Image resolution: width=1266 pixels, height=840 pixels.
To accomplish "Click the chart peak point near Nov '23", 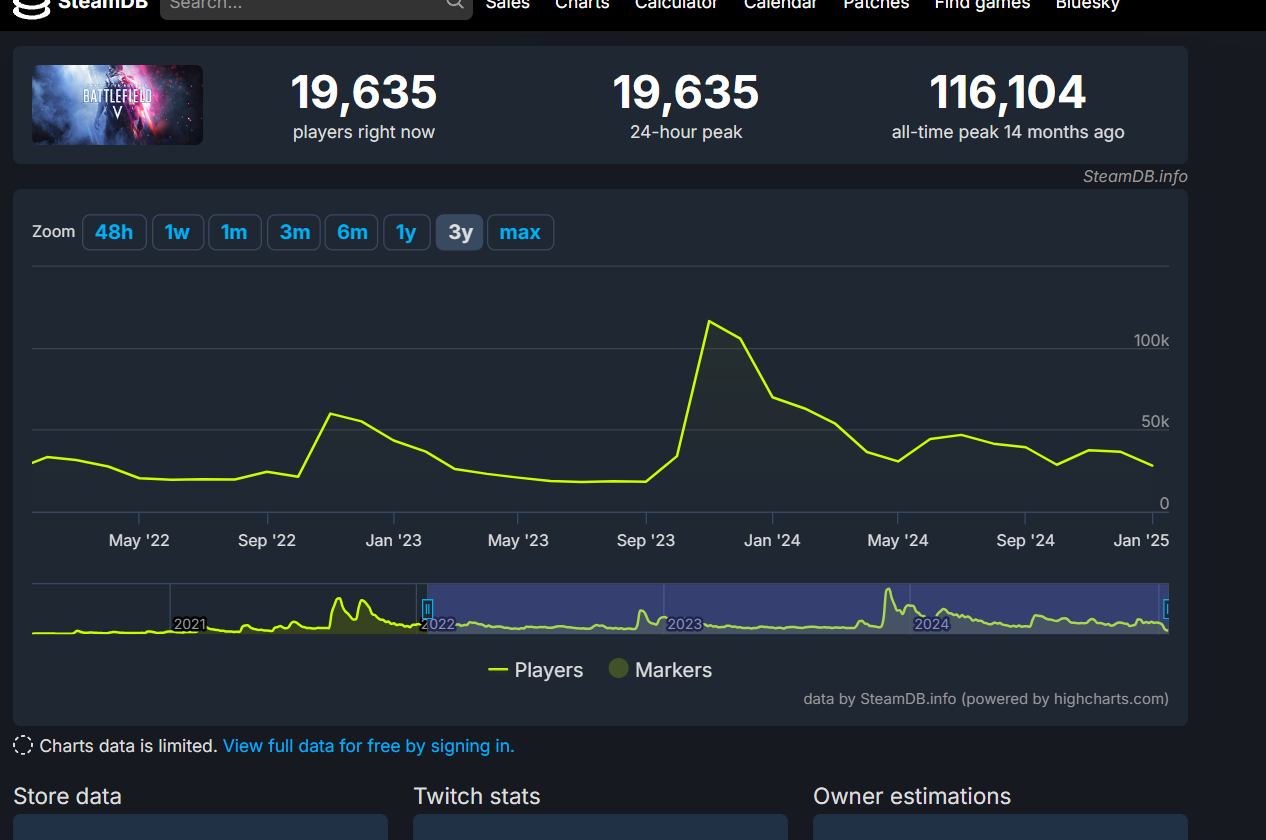I will click(x=709, y=321).
